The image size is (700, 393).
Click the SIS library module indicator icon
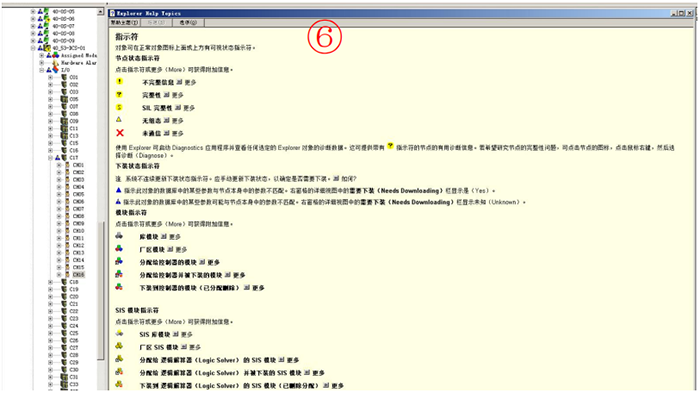pos(119,333)
